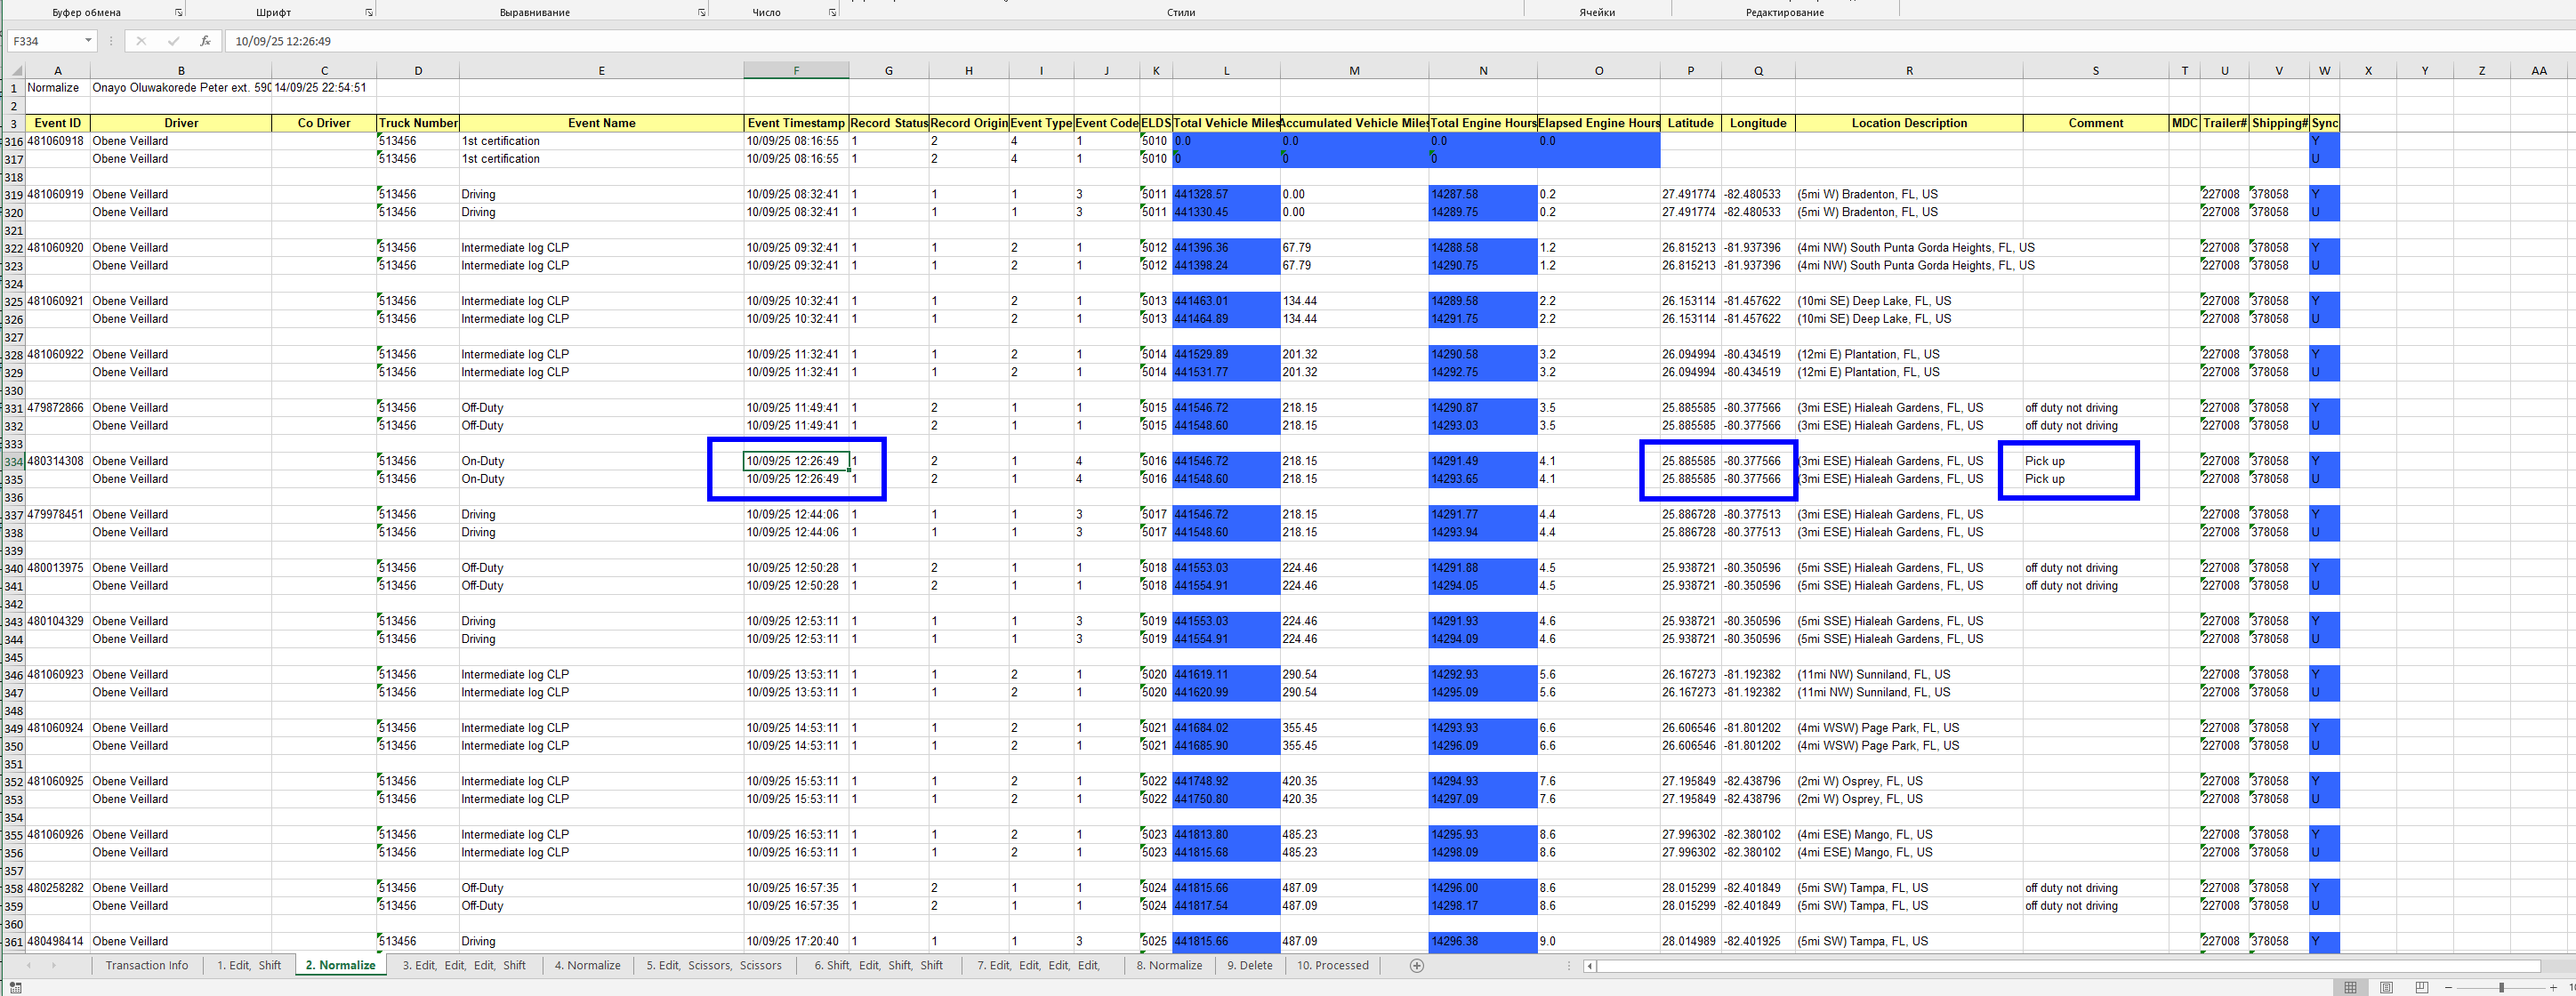Open the Transaction Info sheet tab

(x=146, y=965)
